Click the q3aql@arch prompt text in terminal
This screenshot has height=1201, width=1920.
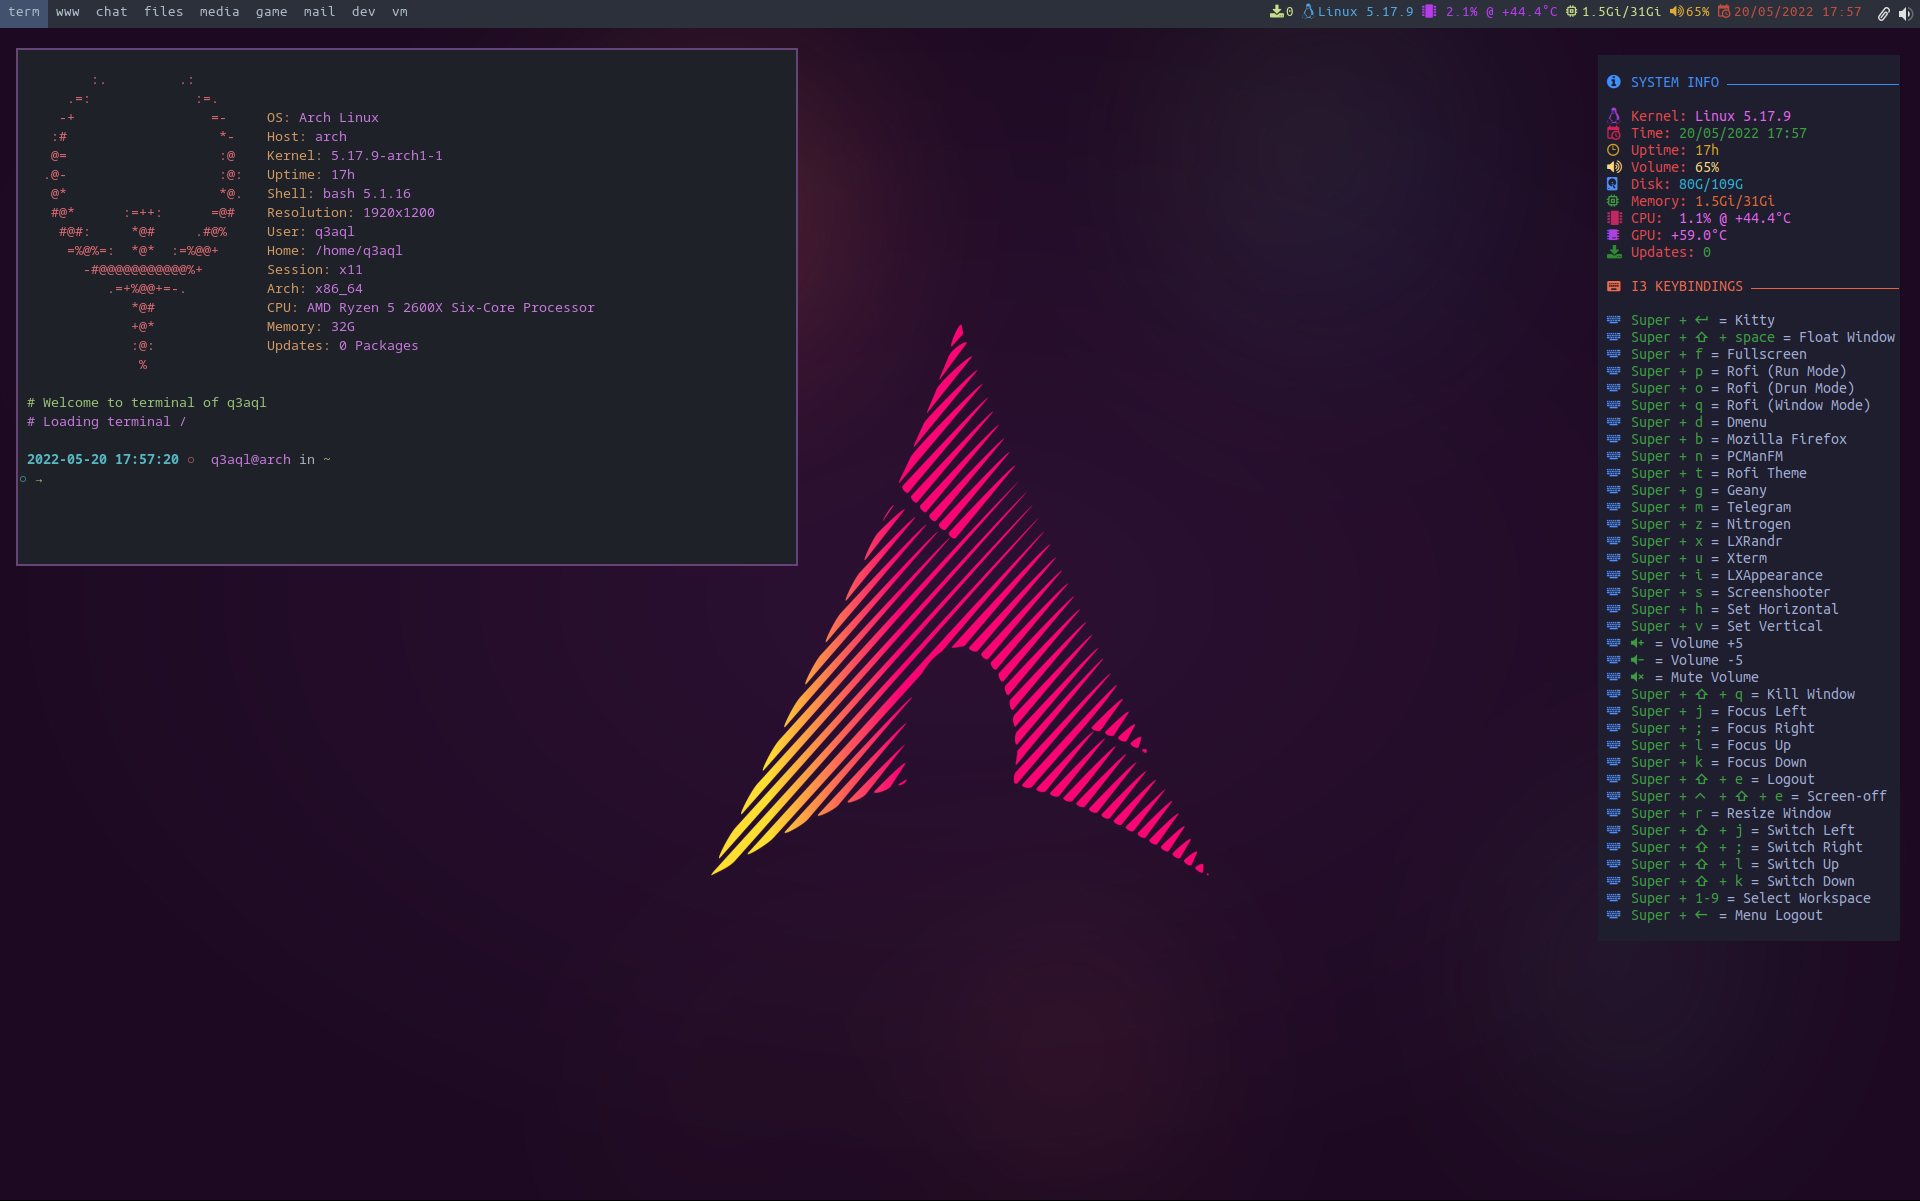[250, 459]
